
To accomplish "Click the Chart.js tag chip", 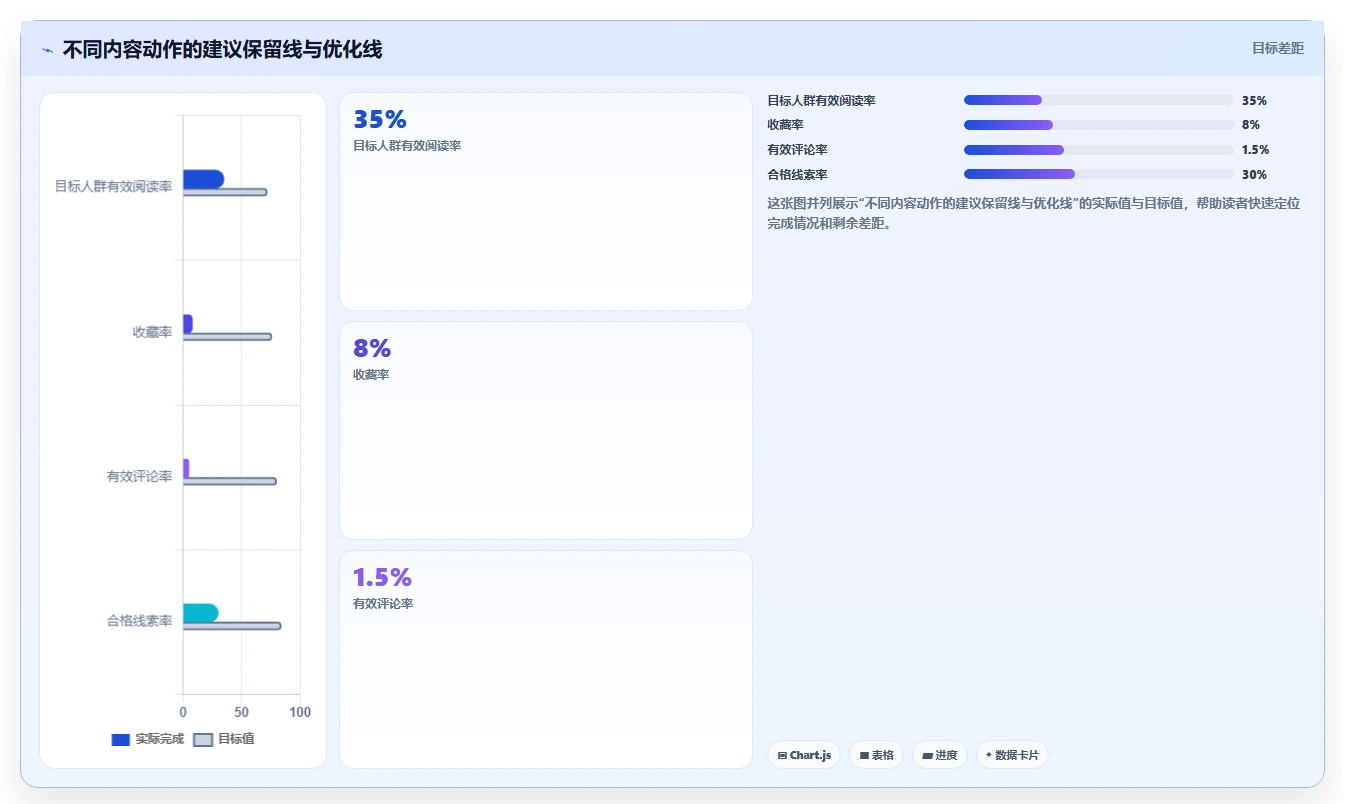I will (x=804, y=755).
